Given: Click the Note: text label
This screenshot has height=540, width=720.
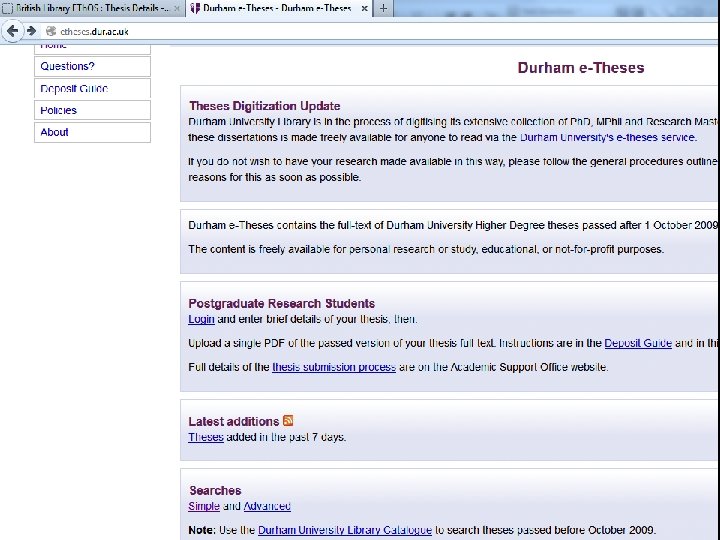Looking at the screenshot, I should click(201, 530).
